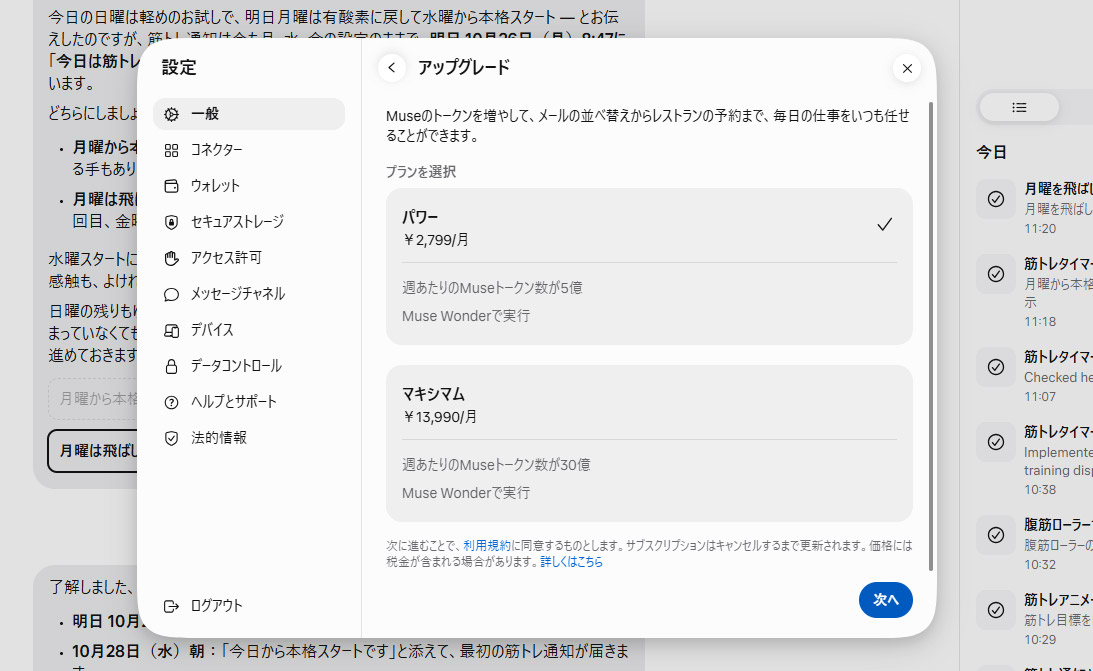Go back using the chevron beside アップグレード
This screenshot has width=1093, height=671.
[392, 68]
